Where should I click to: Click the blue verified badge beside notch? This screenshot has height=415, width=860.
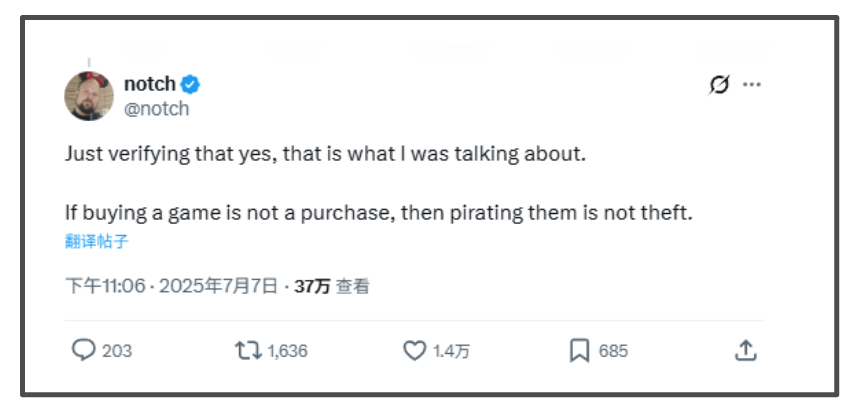[x=191, y=84]
